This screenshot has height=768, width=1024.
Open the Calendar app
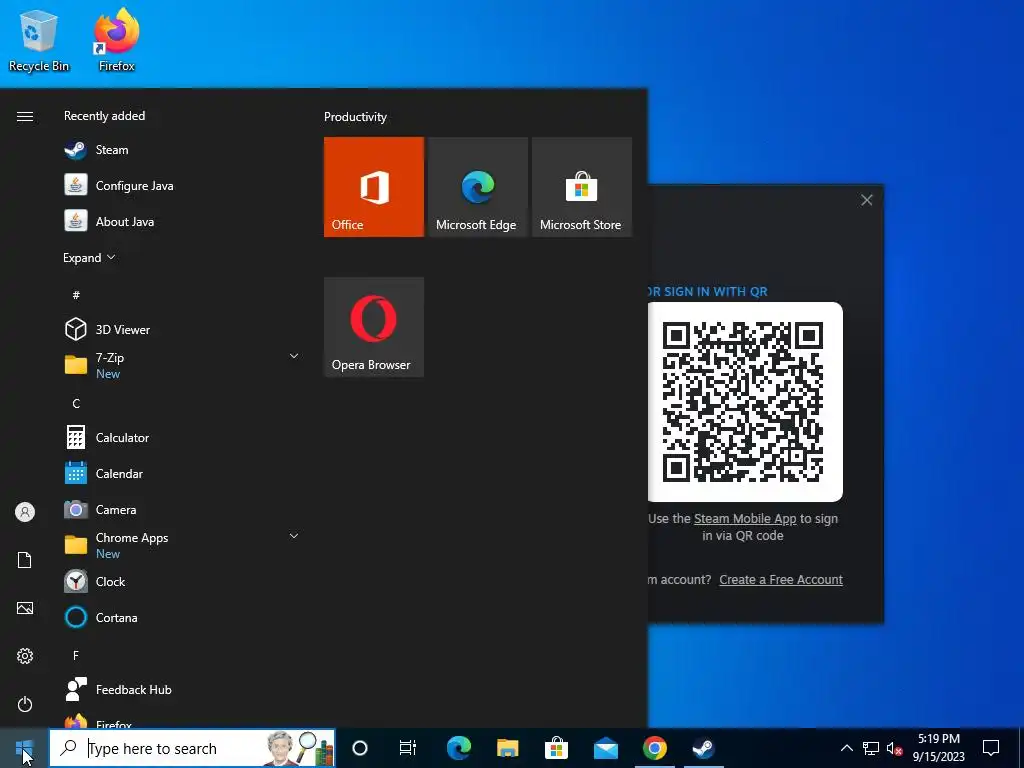pos(182,473)
